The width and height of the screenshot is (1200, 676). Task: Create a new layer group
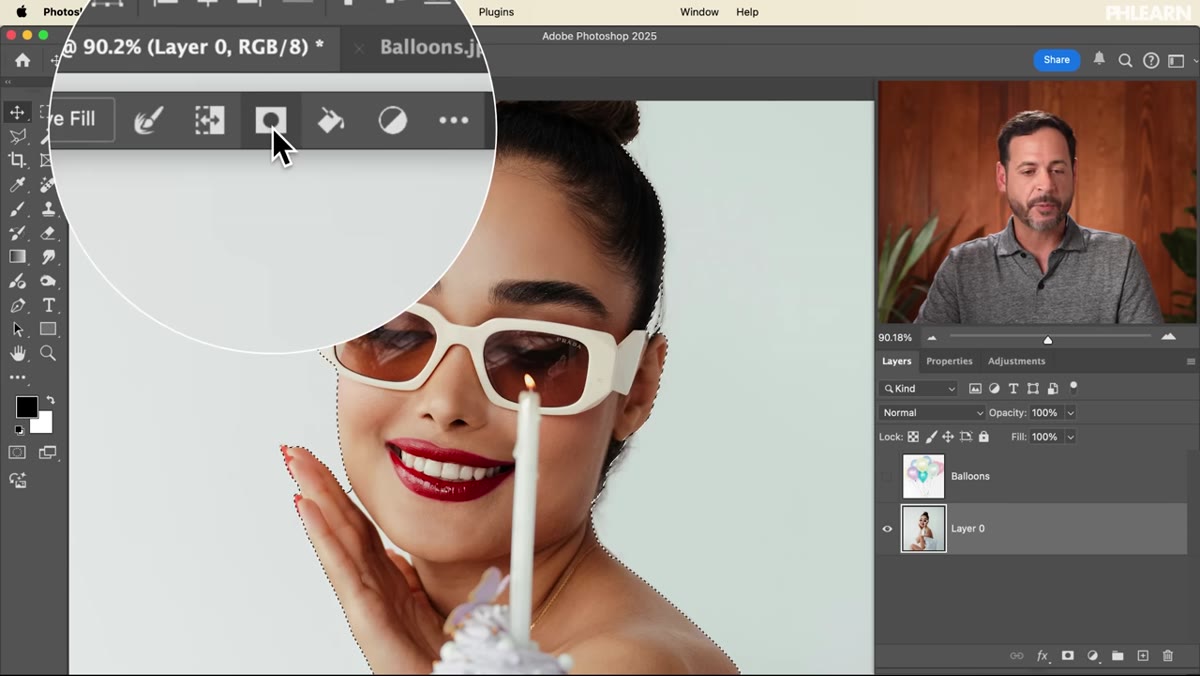pos(1117,656)
